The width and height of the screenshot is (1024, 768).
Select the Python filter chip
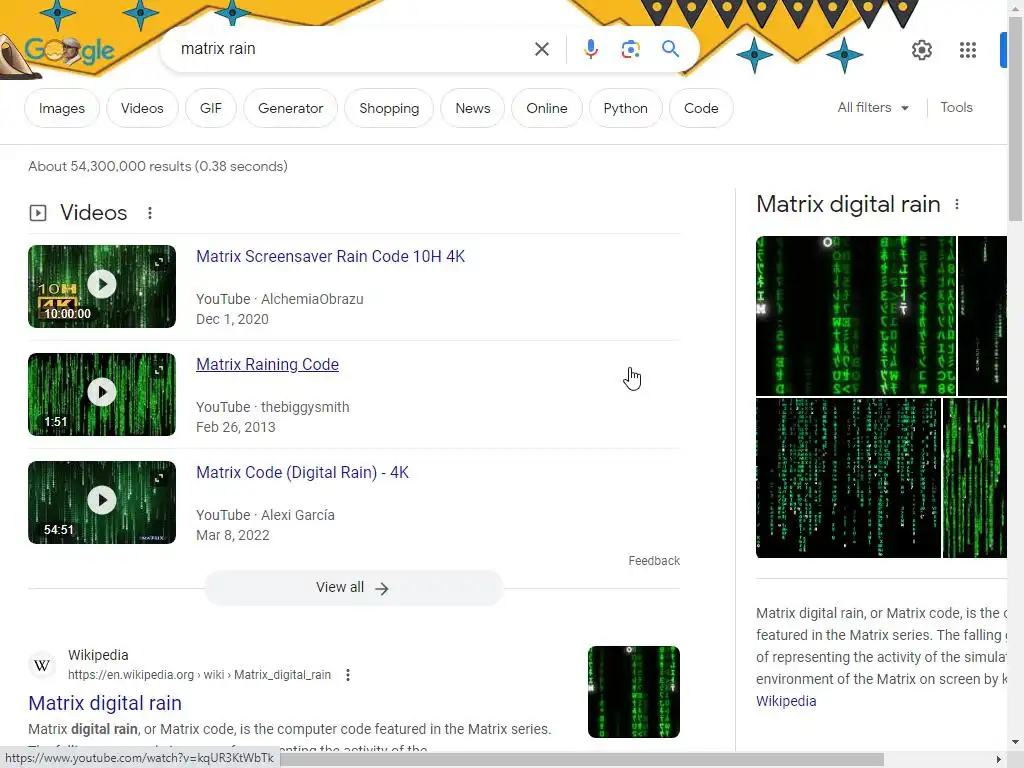point(626,108)
